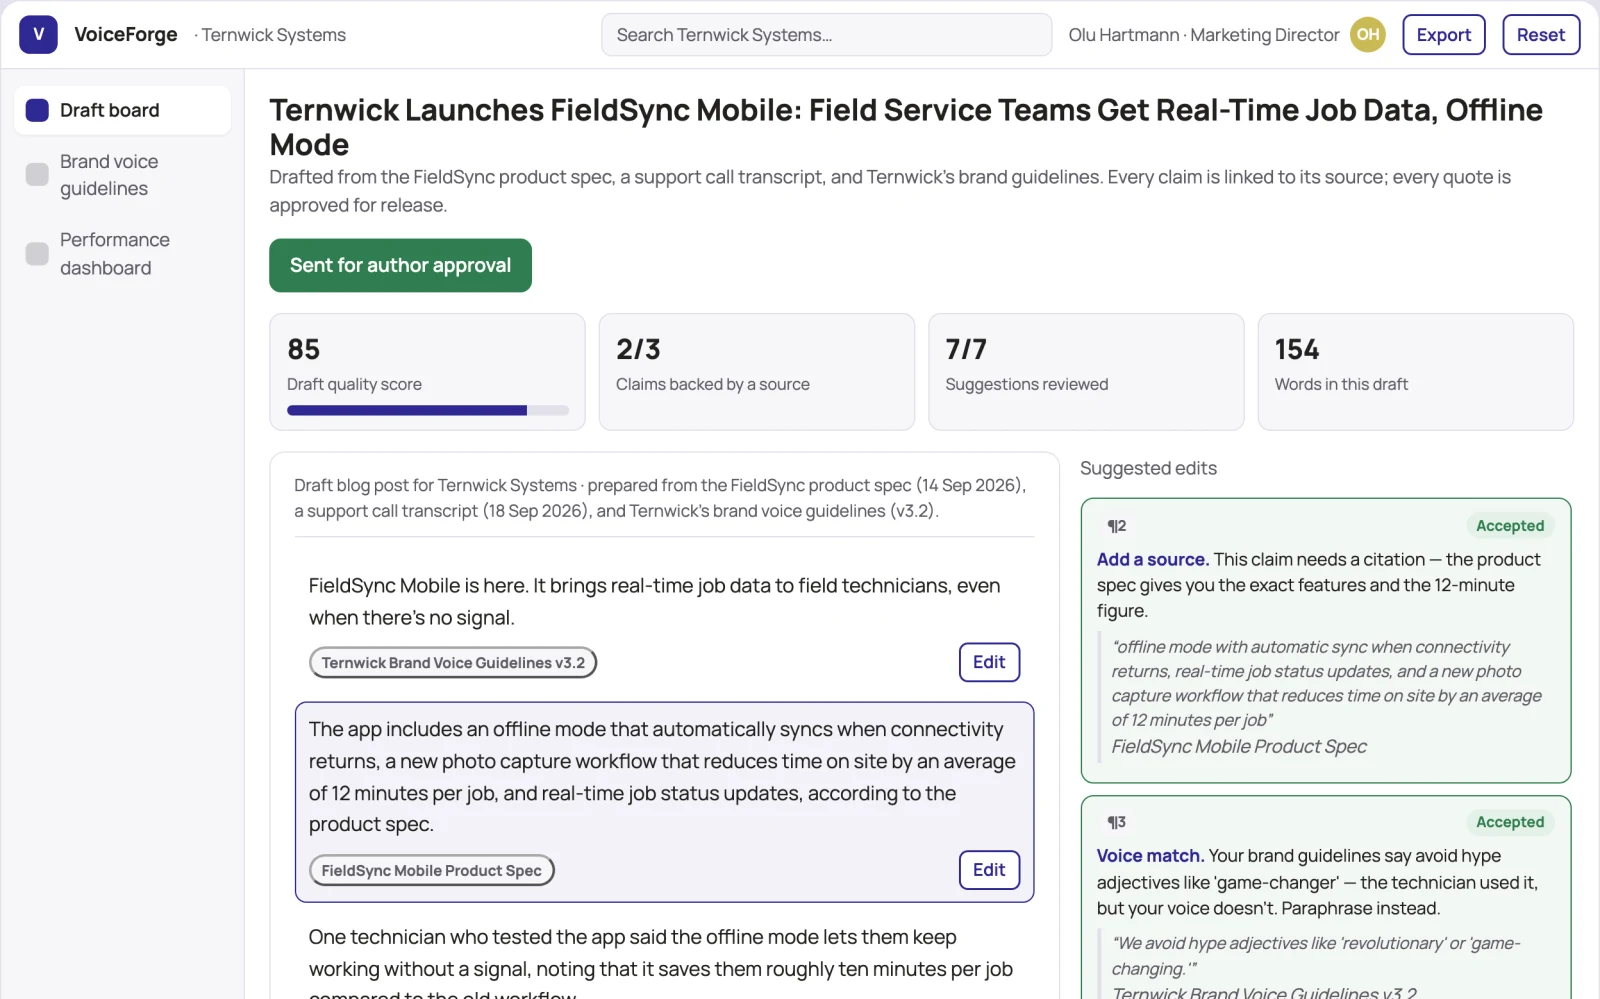Open the Draft board menu item

pyautogui.click(x=123, y=110)
